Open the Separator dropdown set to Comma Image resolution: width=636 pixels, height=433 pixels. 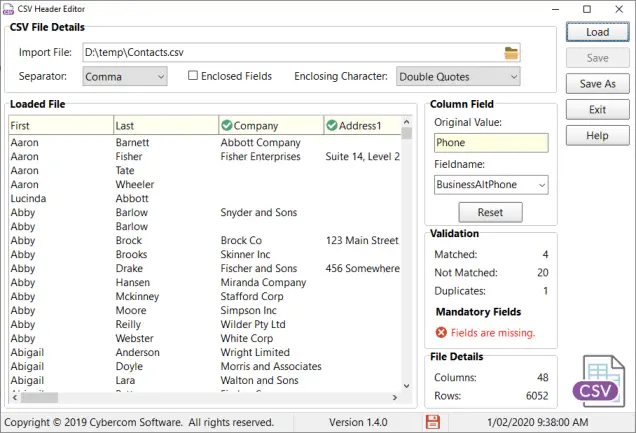(x=125, y=76)
